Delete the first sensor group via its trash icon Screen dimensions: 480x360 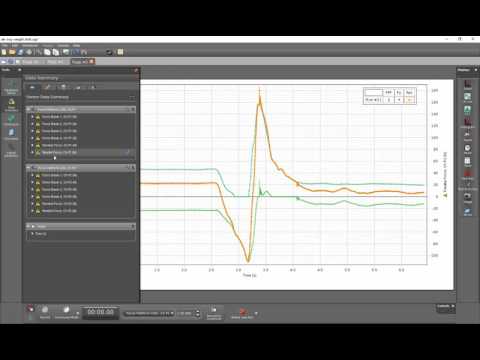coord(133,109)
